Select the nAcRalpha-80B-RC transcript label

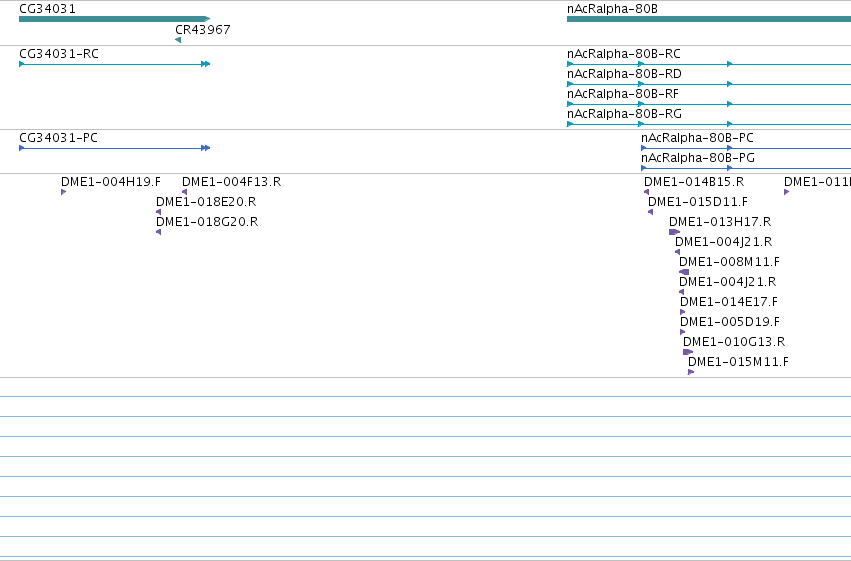coord(624,54)
